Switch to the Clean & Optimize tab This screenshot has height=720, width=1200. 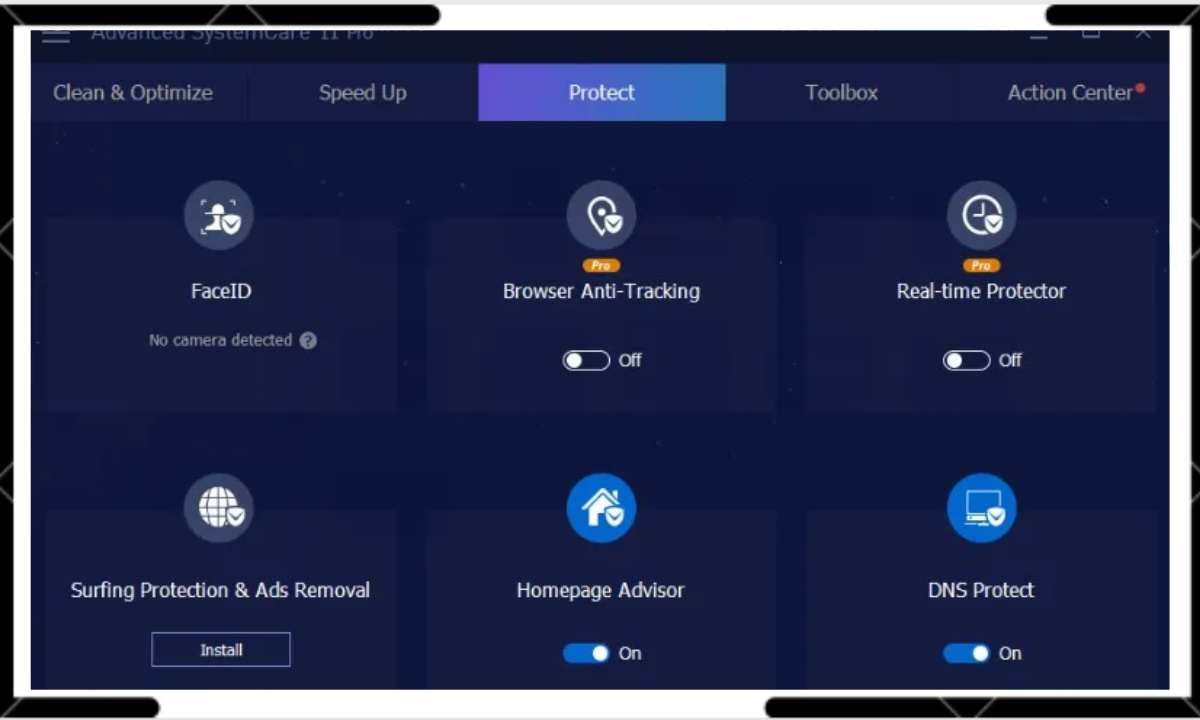132,92
